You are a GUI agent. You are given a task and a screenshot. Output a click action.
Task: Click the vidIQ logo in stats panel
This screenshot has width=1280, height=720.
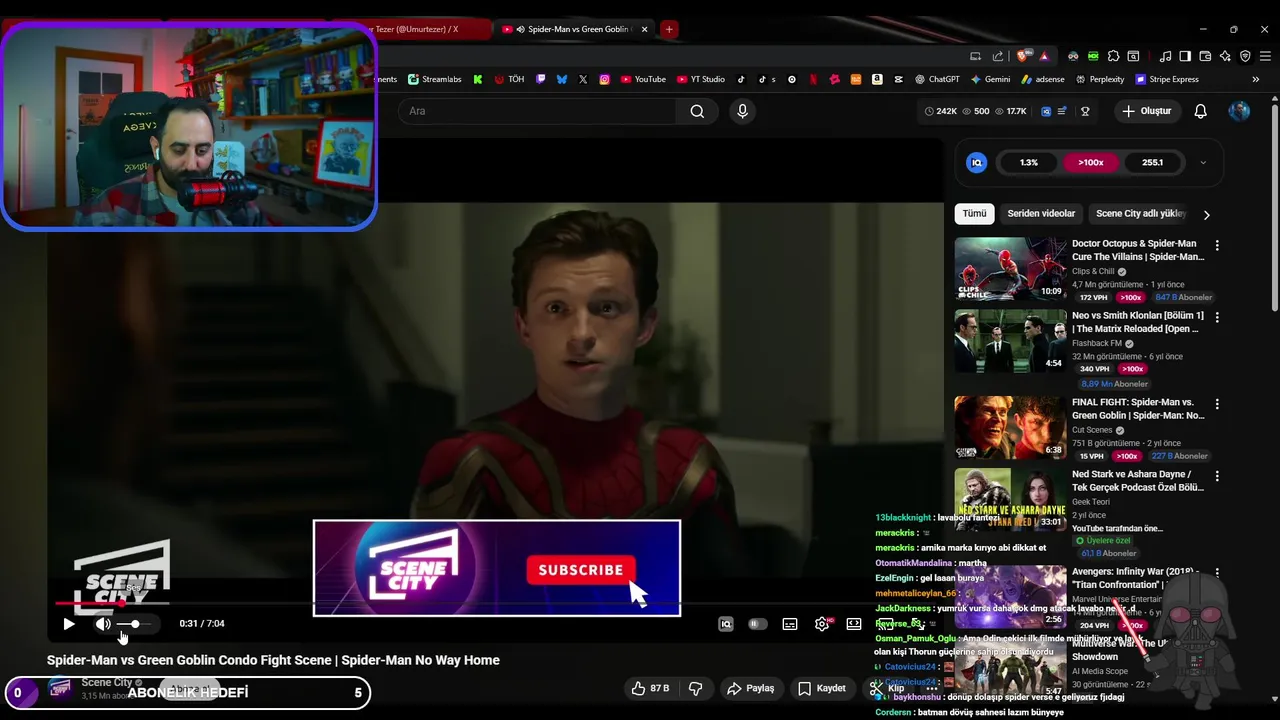(x=977, y=162)
